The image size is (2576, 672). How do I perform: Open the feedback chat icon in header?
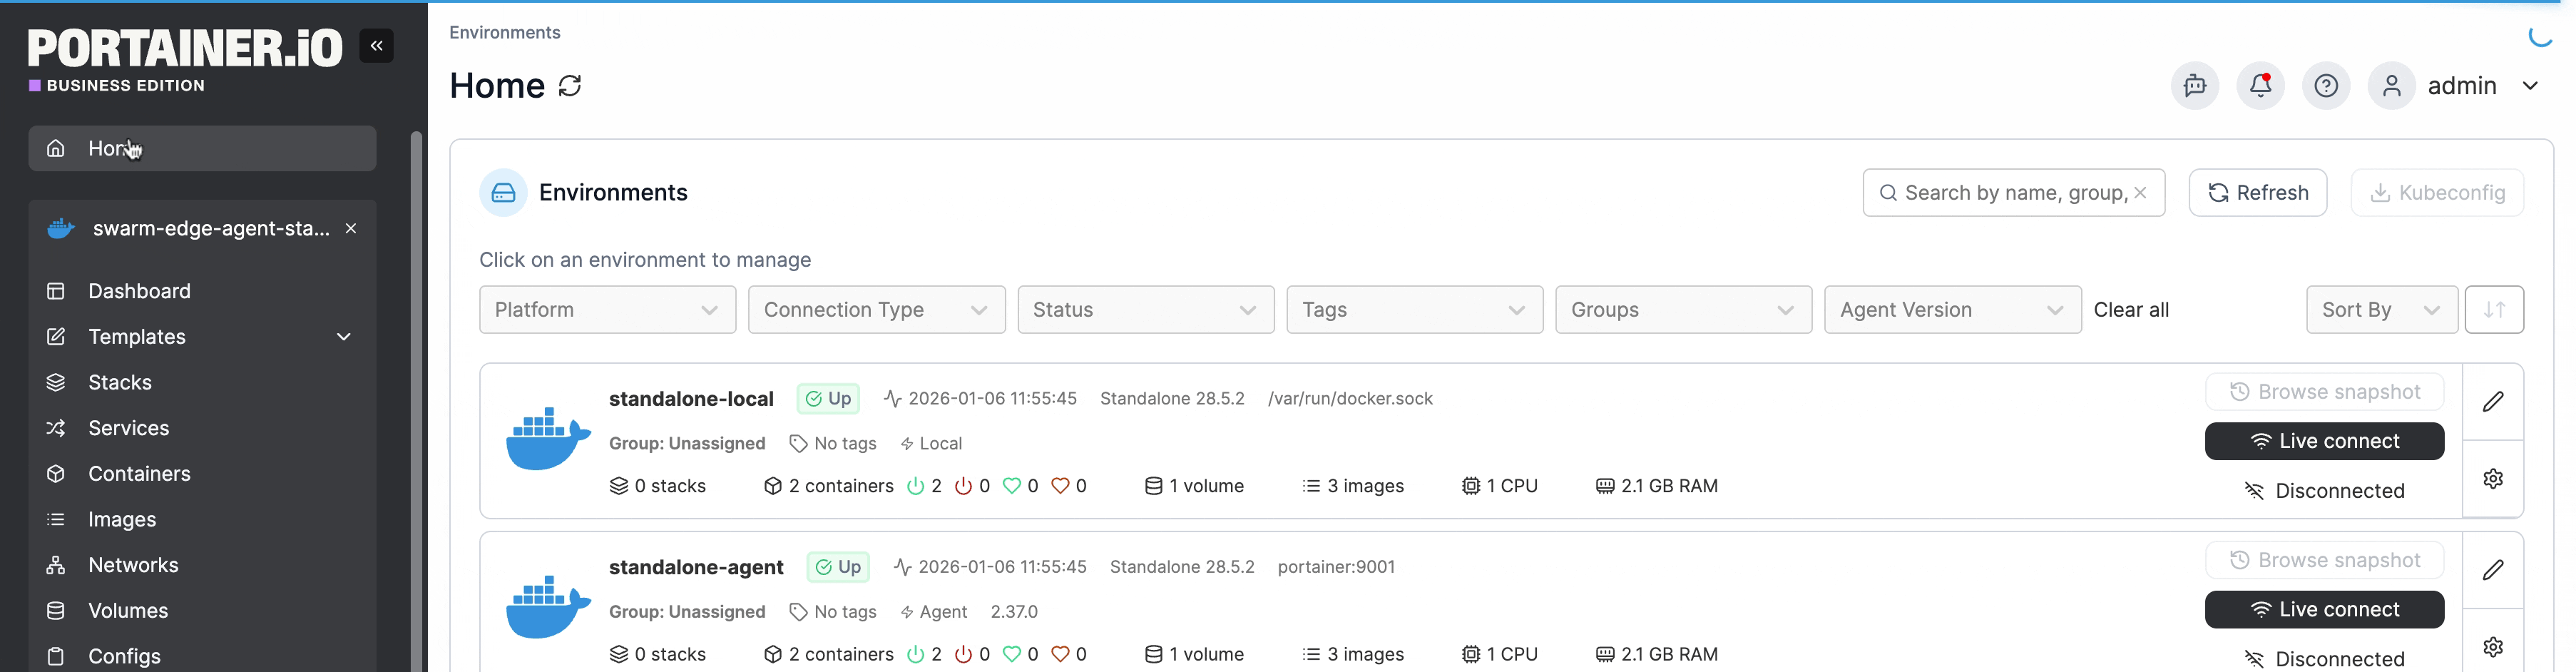pyautogui.click(x=2195, y=86)
